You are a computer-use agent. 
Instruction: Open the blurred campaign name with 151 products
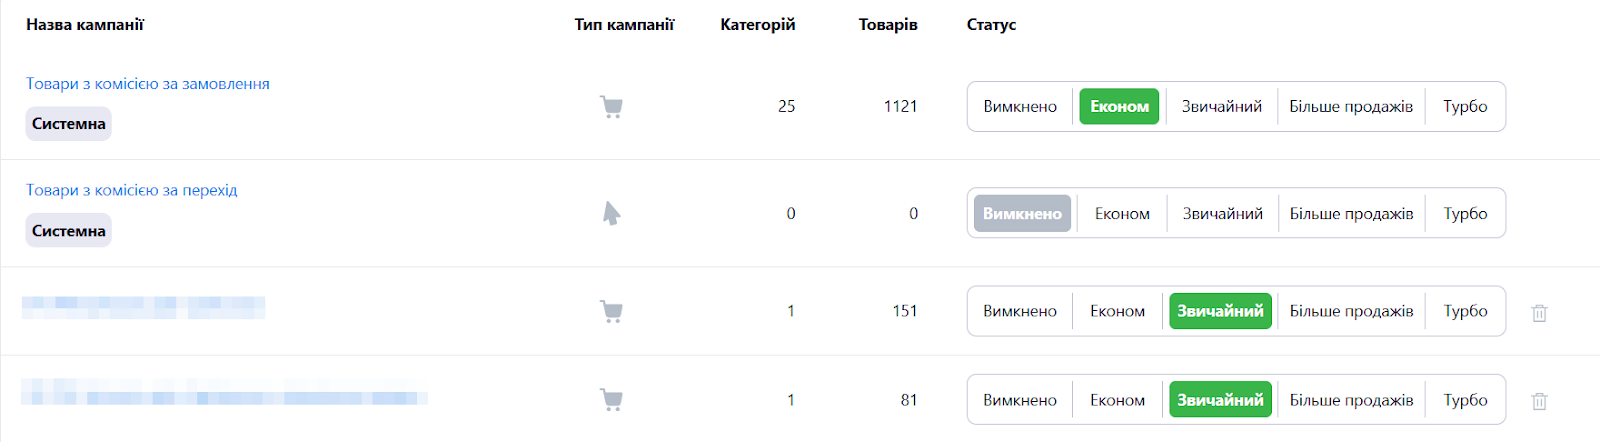144,307
